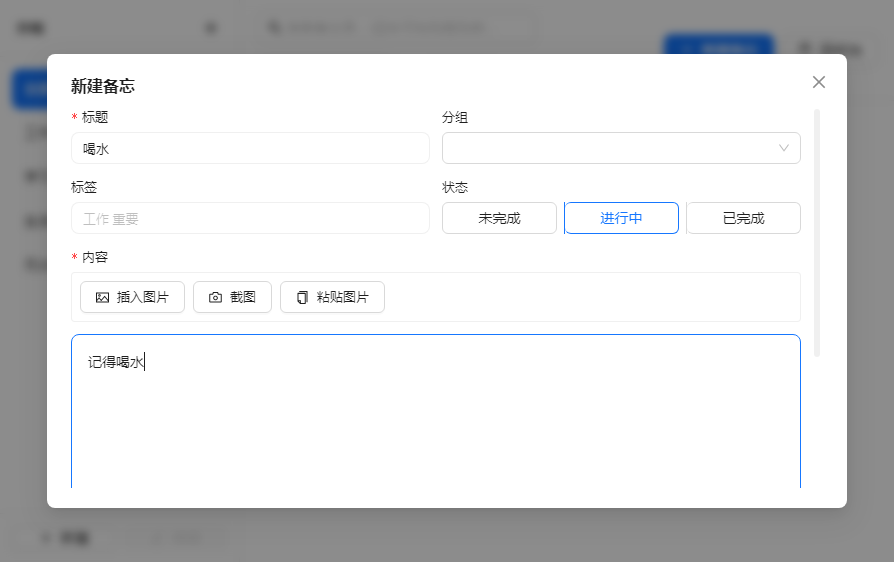Click the 粘贴图片 button
894x562 pixels.
pos(332,297)
